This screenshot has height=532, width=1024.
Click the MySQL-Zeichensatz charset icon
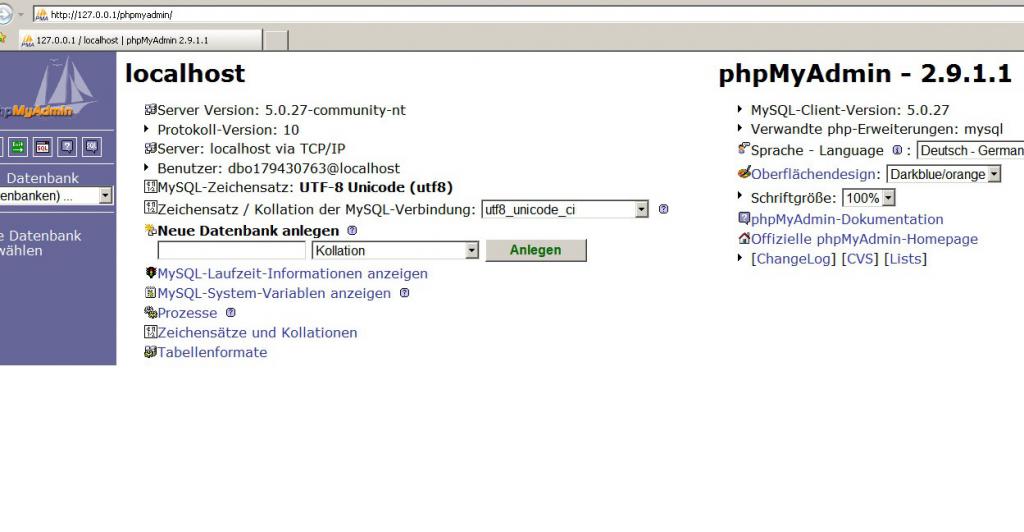point(150,187)
